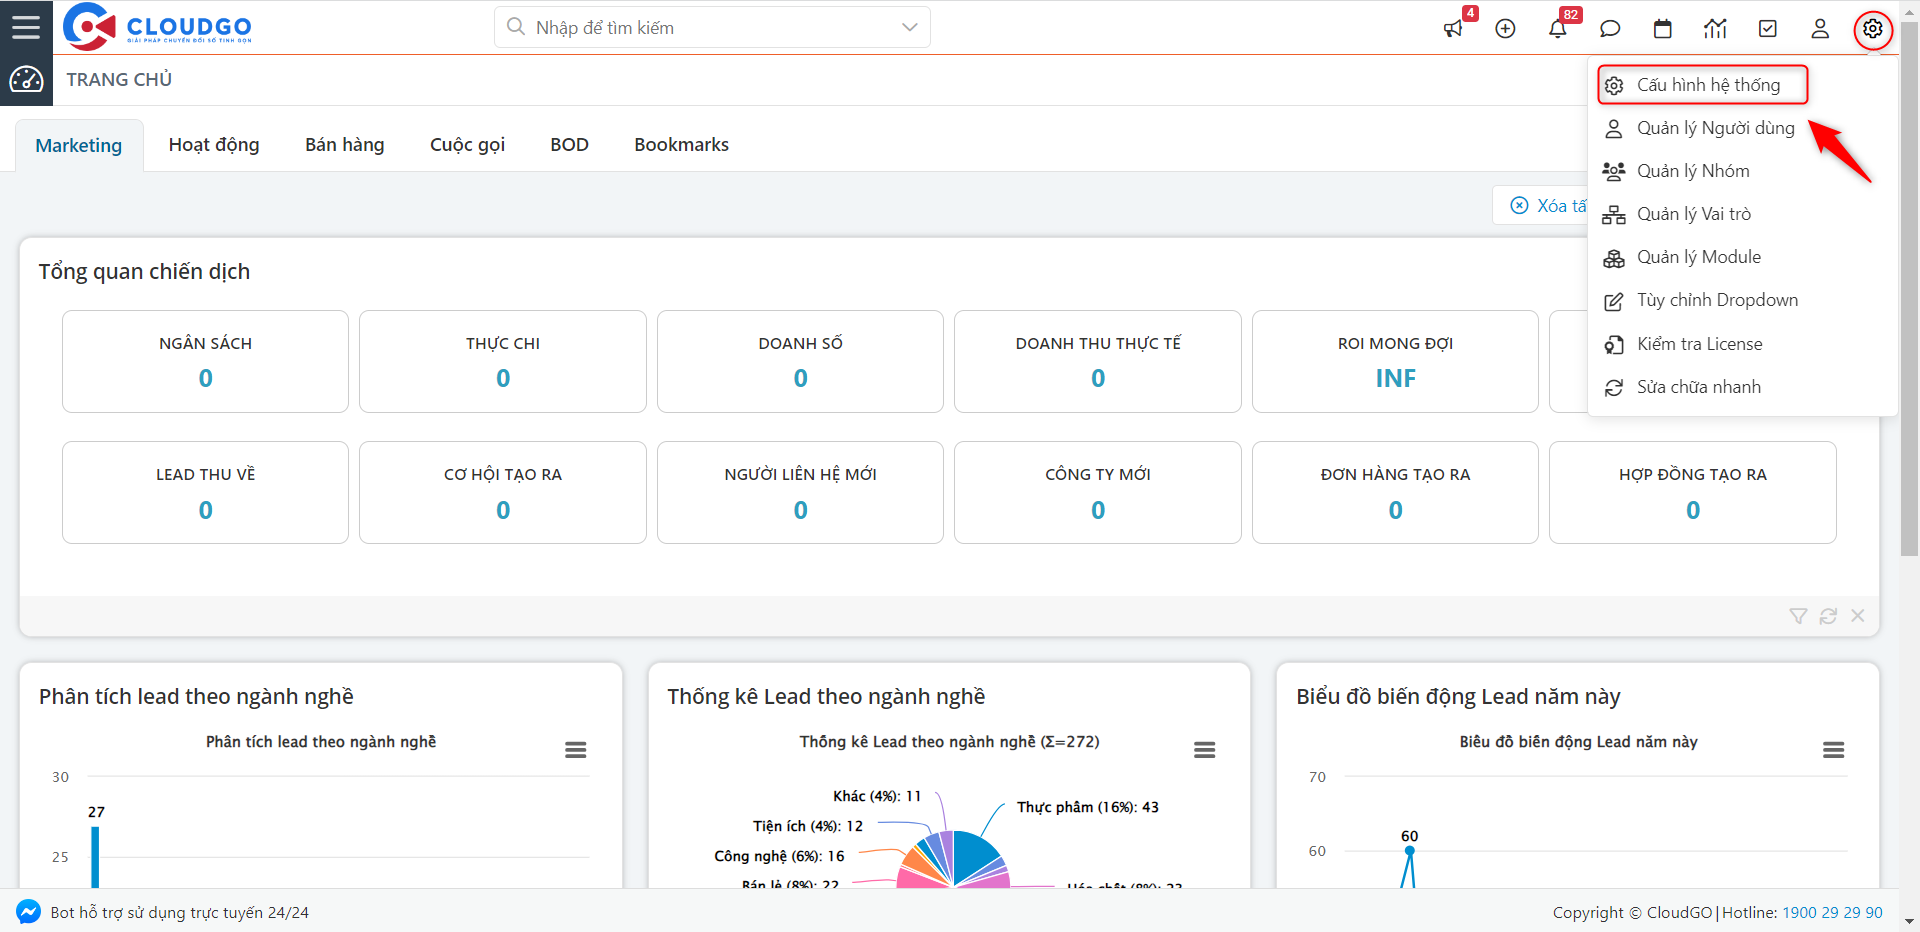Open the notifications bell
The width and height of the screenshot is (1920, 932).
(x=1557, y=29)
